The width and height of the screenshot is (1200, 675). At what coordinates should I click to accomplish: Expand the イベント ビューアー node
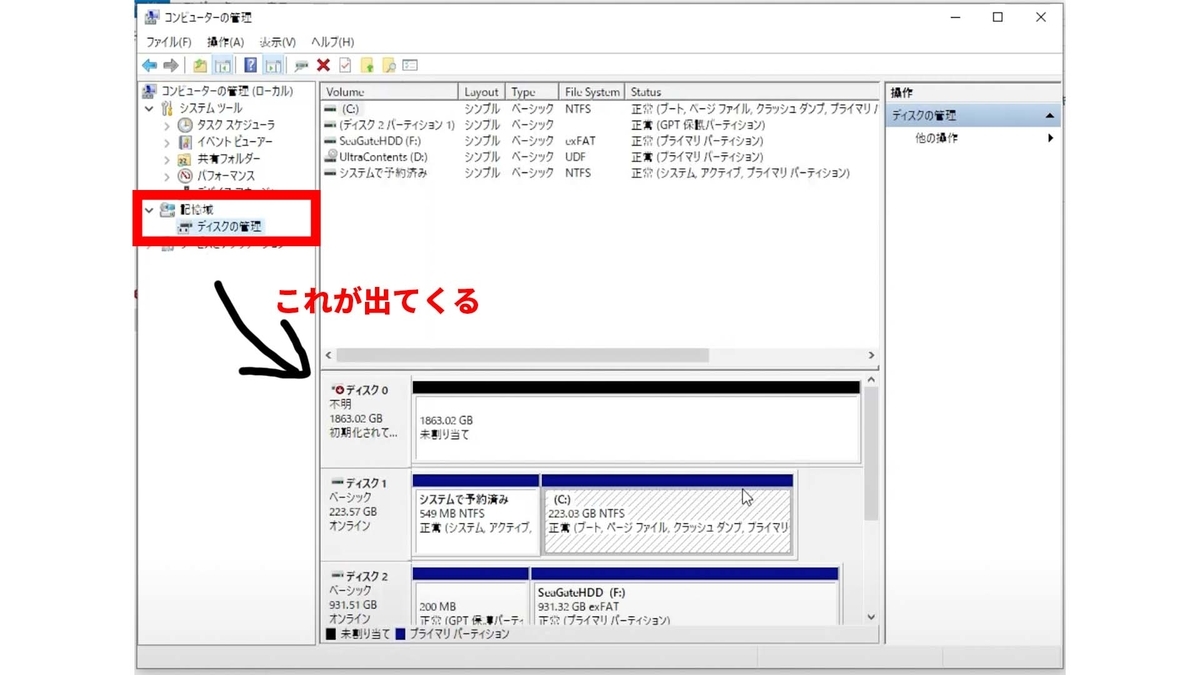tap(167, 142)
